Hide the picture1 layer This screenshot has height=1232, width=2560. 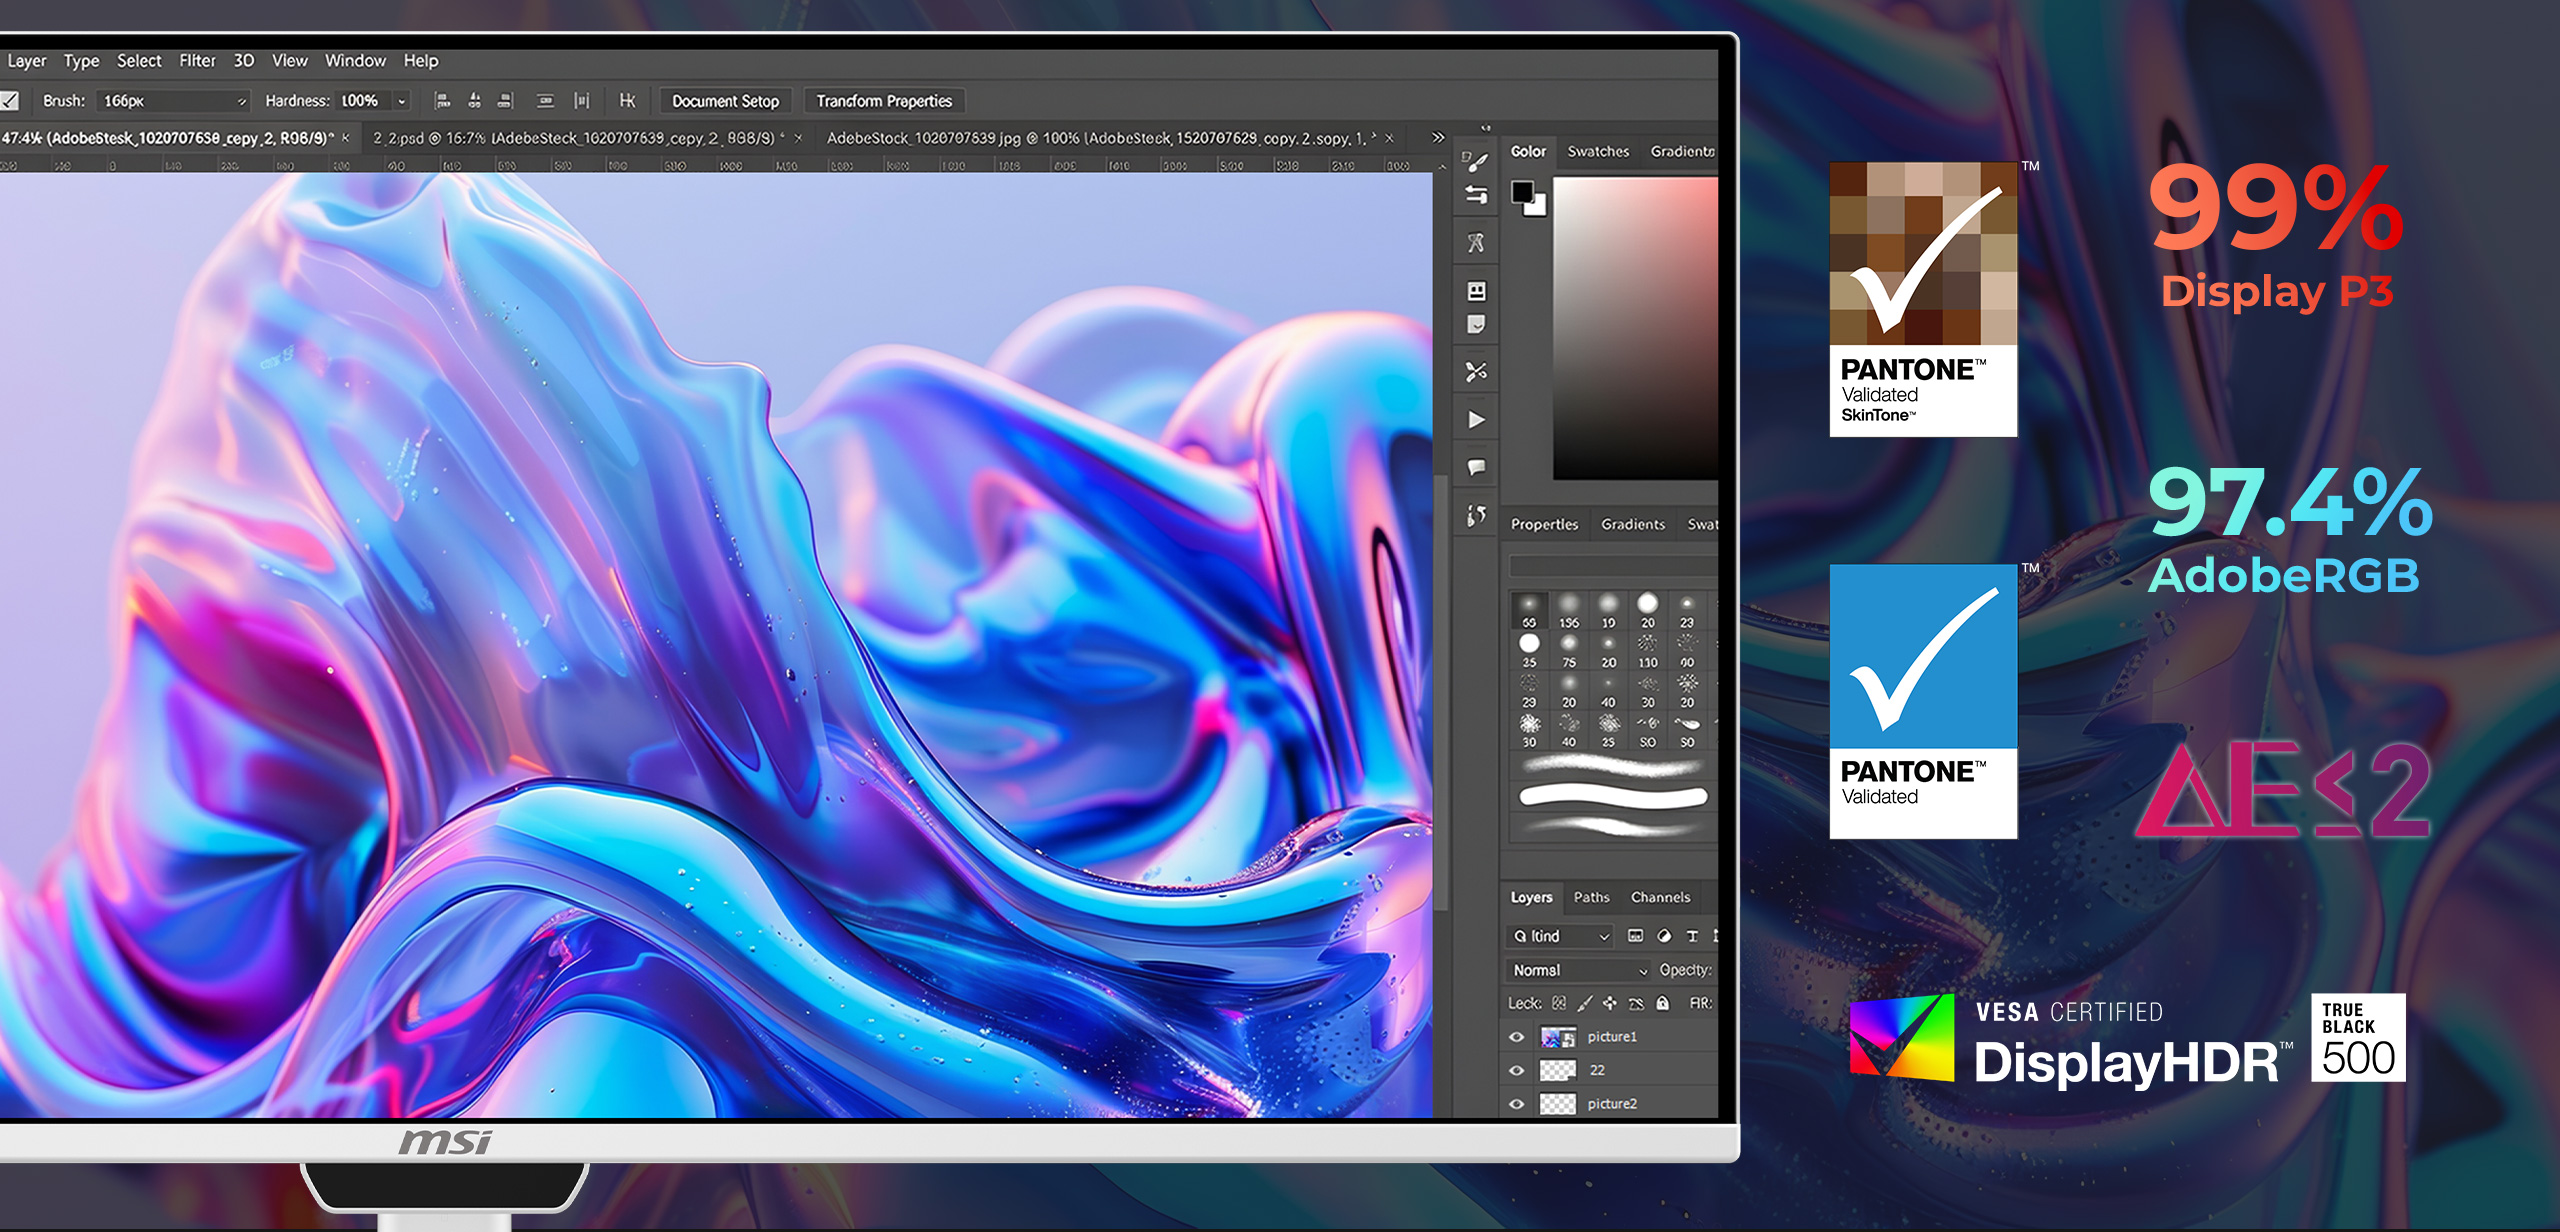click(x=1517, y=1037)
